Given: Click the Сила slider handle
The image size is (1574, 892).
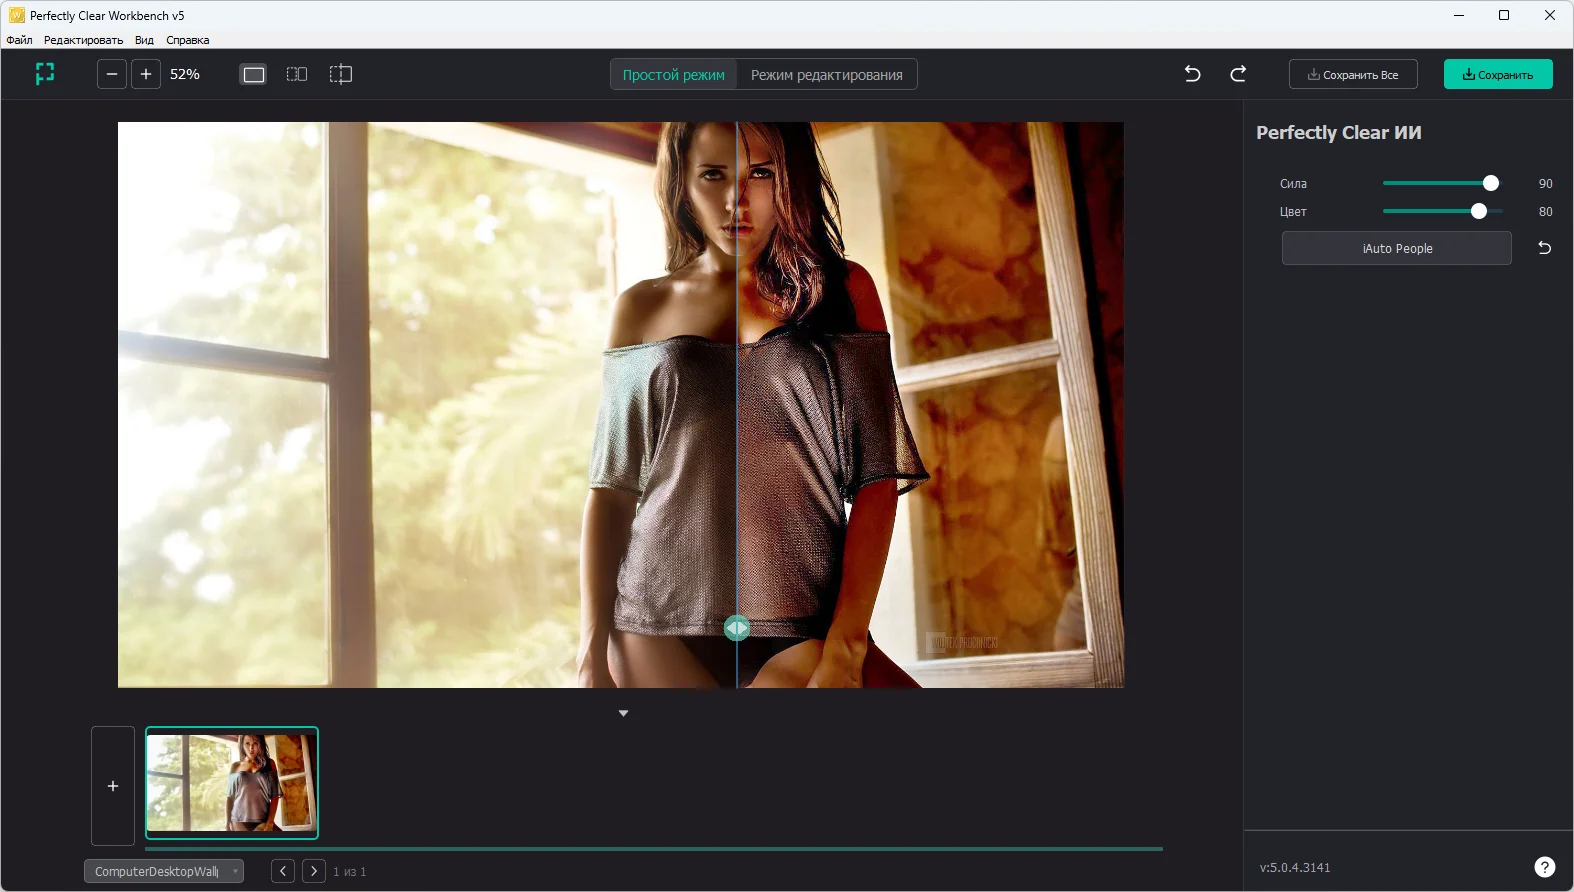Looking at the screenshot, I should pos(1491,183).
